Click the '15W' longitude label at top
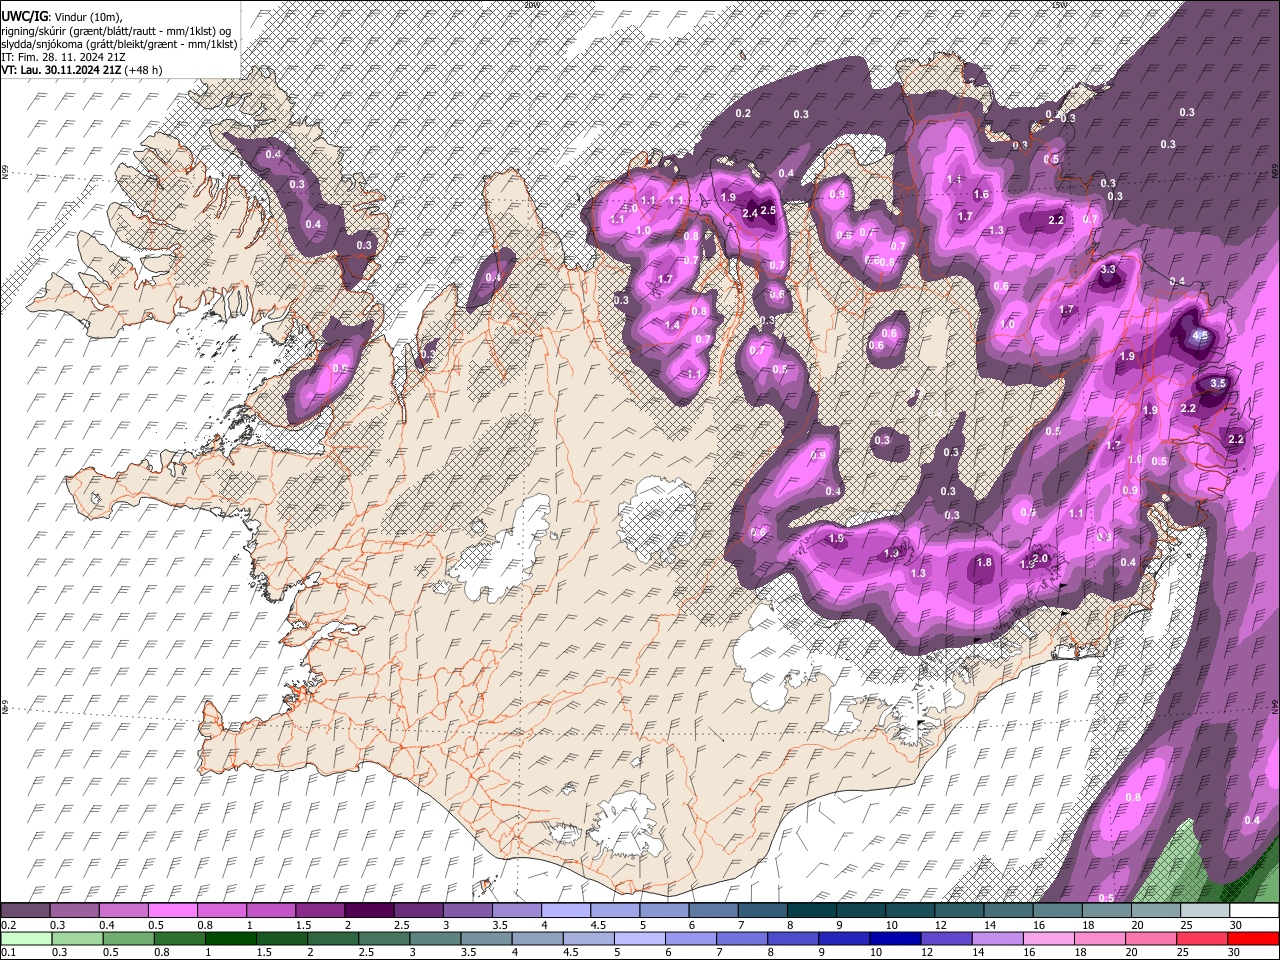 (1060, 5)
